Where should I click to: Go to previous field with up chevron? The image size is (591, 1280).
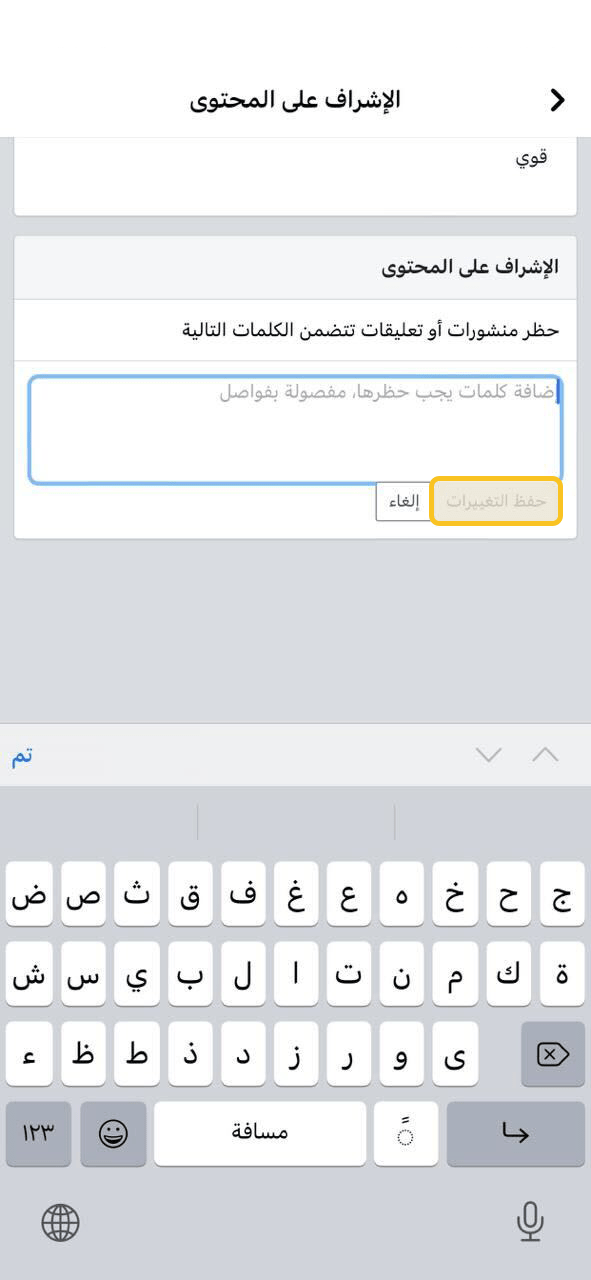pos(545,755)
